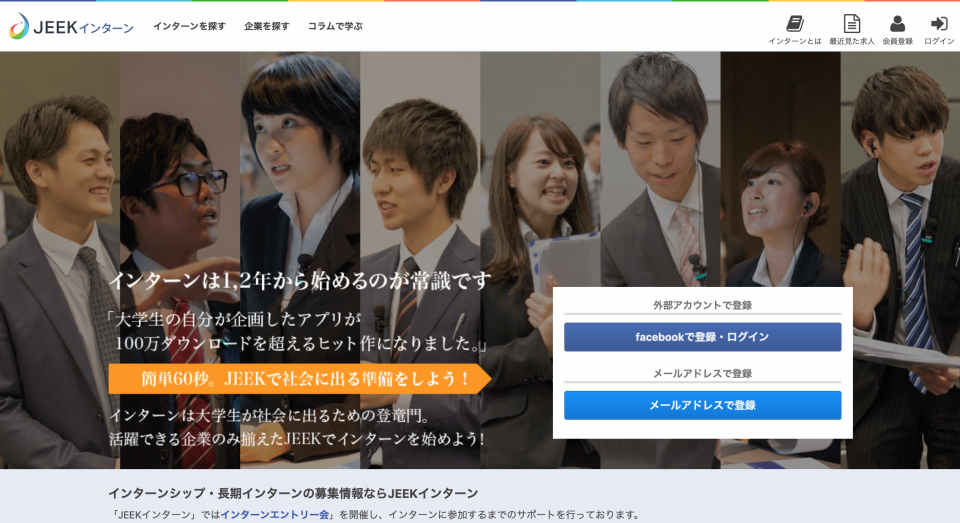Click the orange 簡単60秒 banner
960x523 pixels.
300,379
